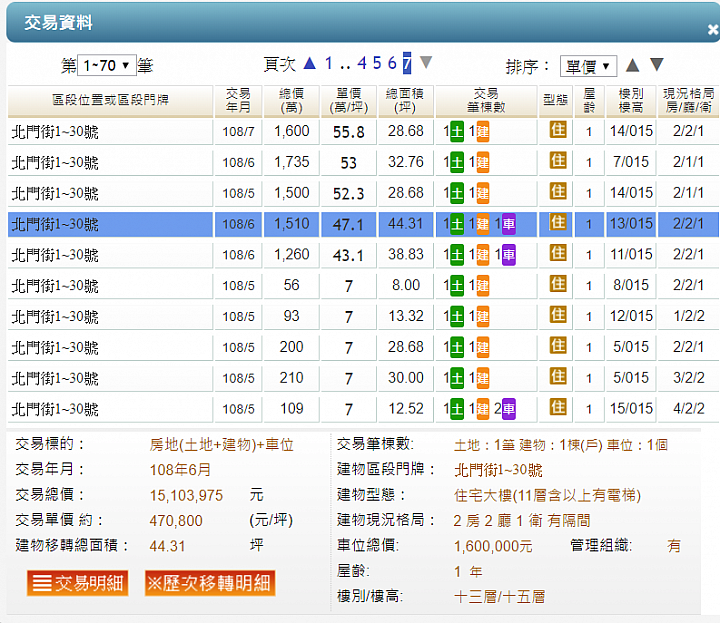
Task: Click green 土 icon in highlighted 1,510 row
Action: point(457,224)
